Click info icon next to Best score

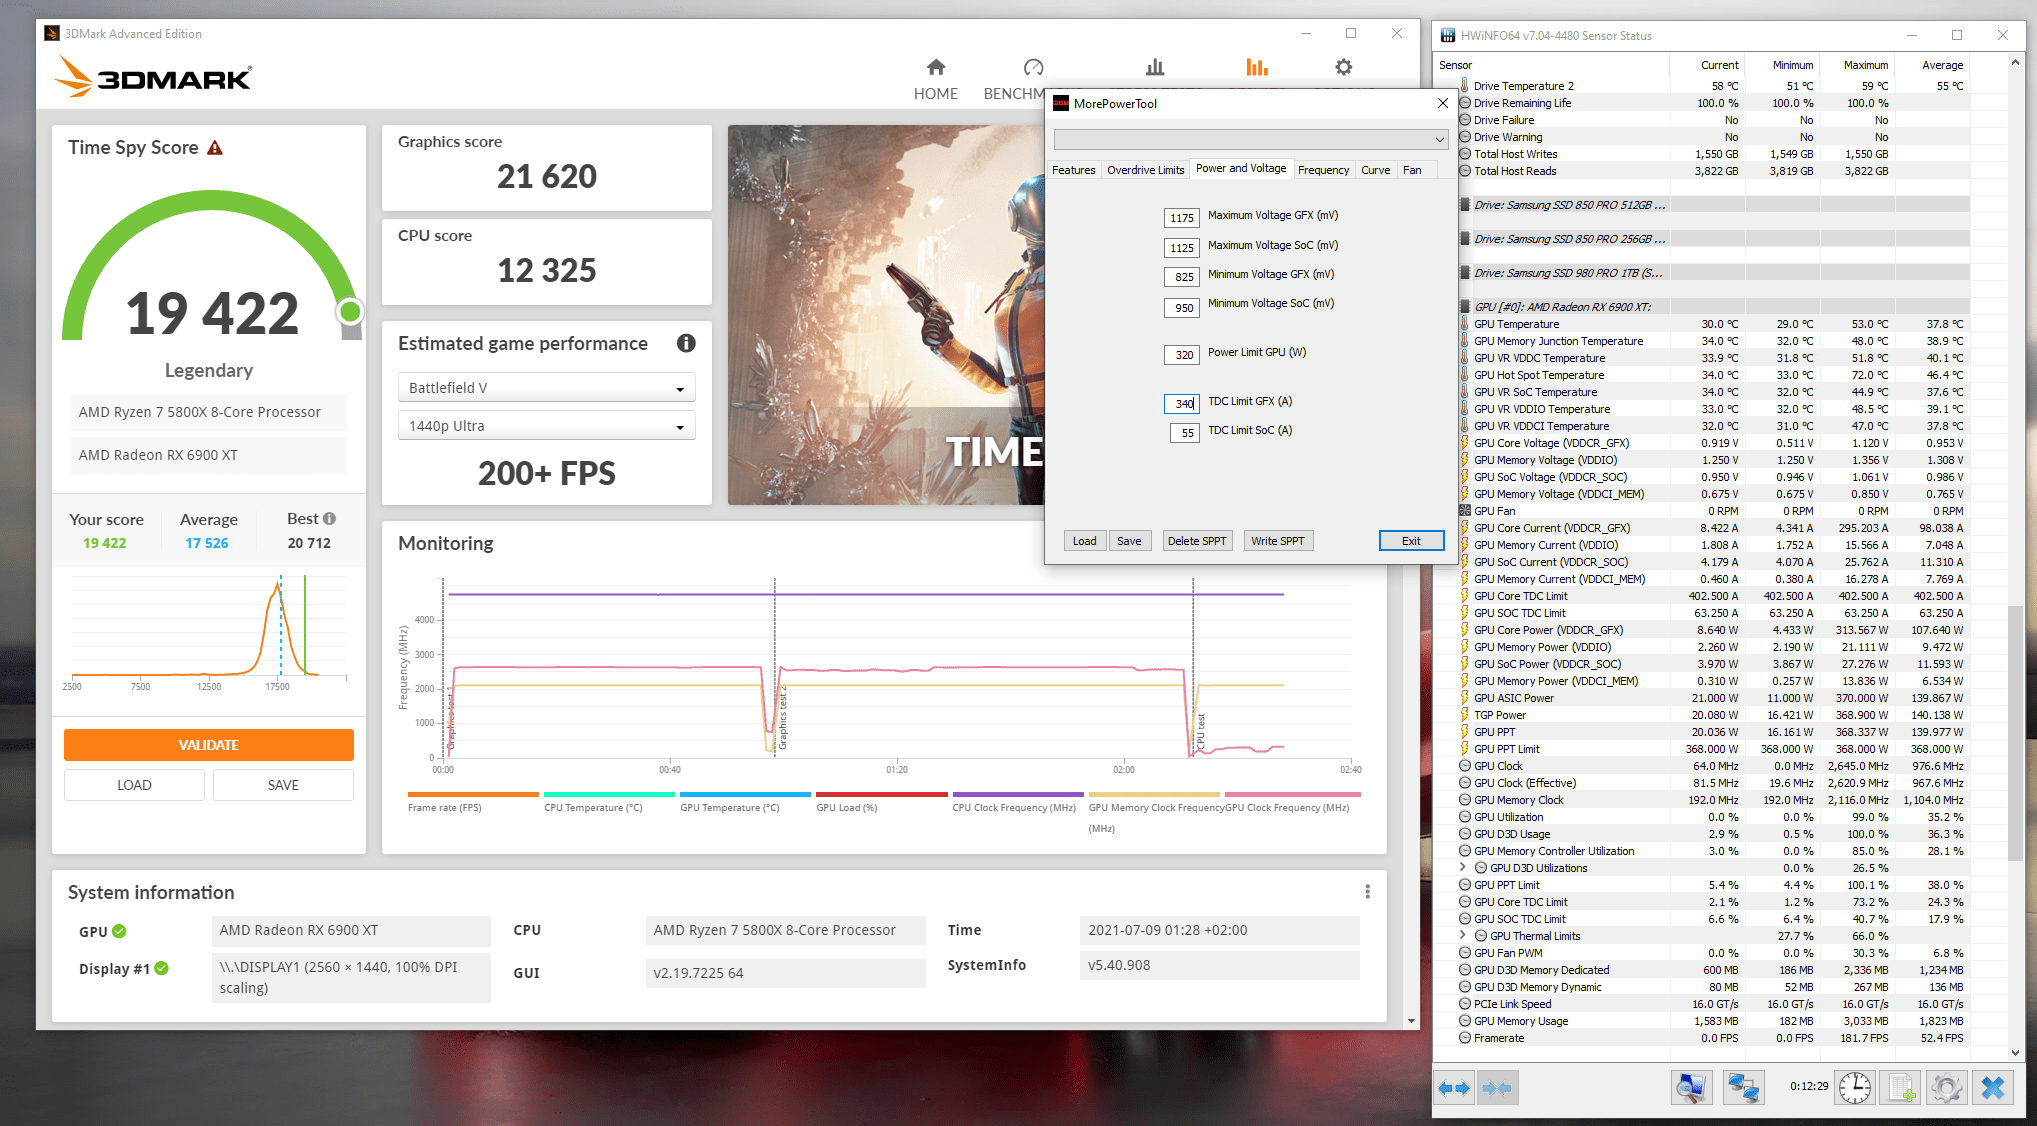(330, 518)
